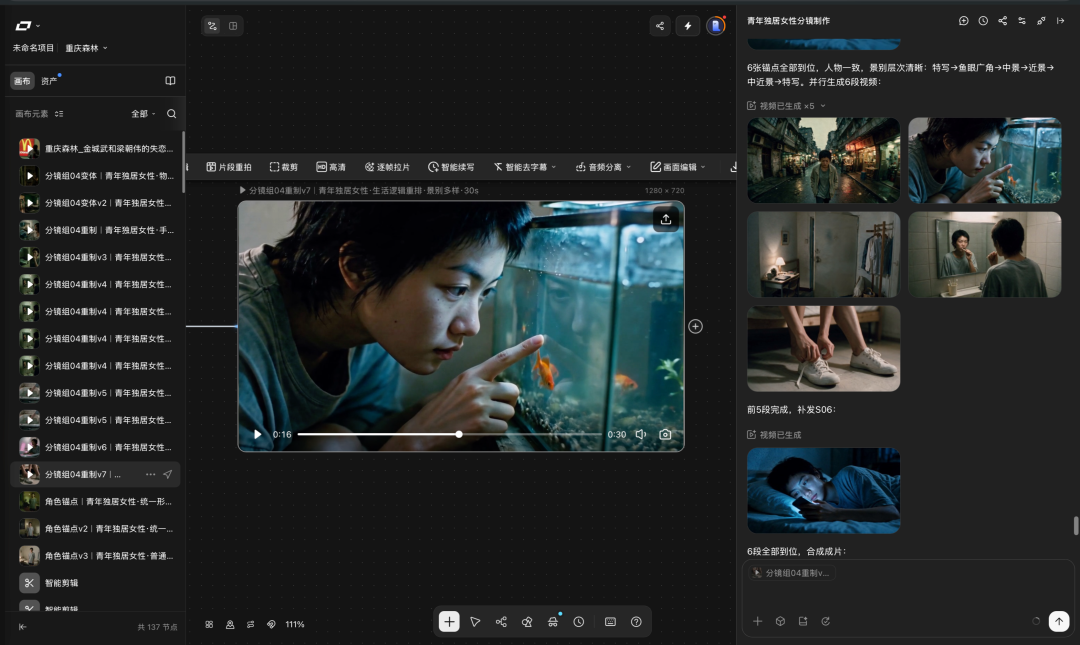The image size is (1080, 645).
Task: Click the 片段重拍 toolbar item
Action: point(229,167)
